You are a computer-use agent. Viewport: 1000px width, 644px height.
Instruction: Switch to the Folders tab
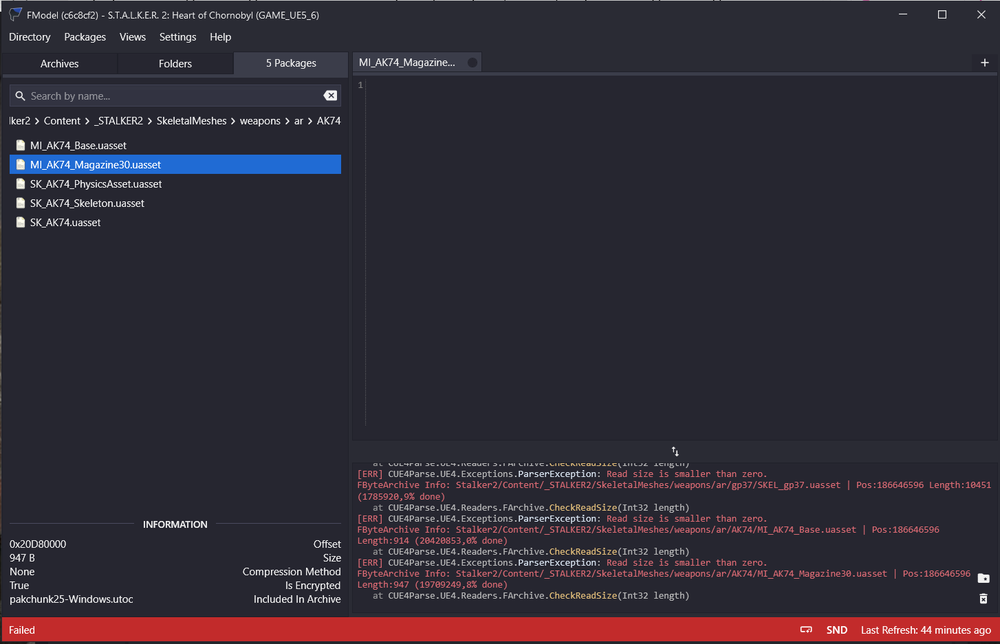[175, 63]
